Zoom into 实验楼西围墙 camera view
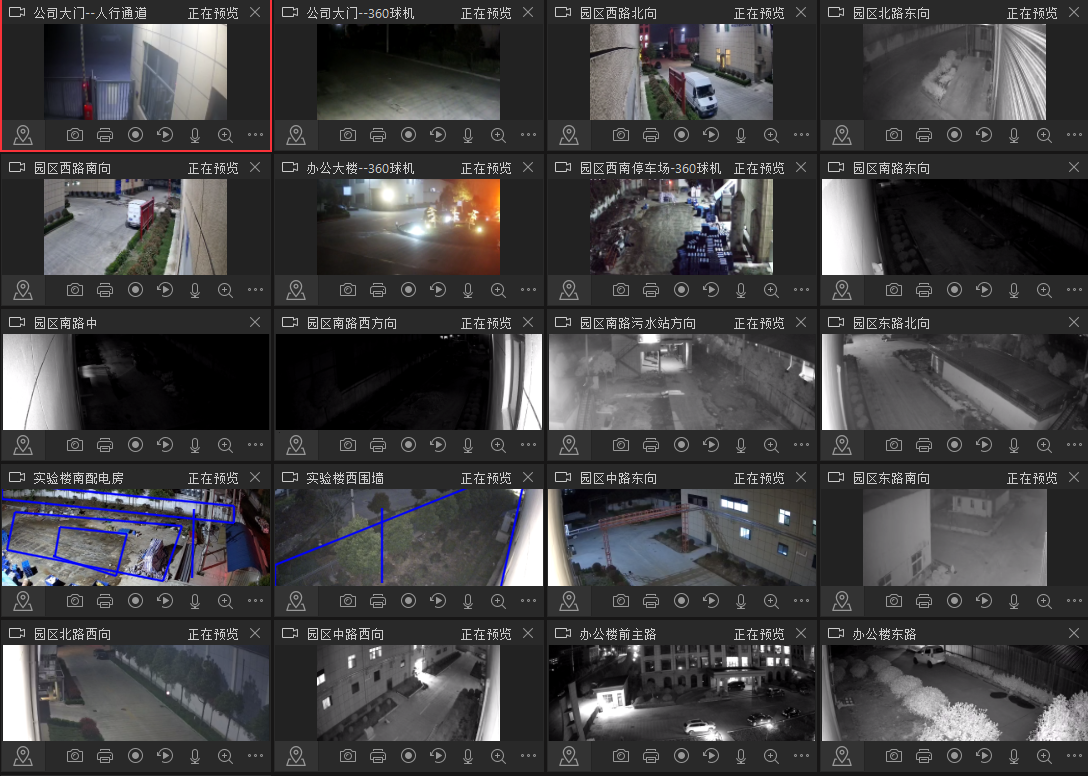 [498, 600]
